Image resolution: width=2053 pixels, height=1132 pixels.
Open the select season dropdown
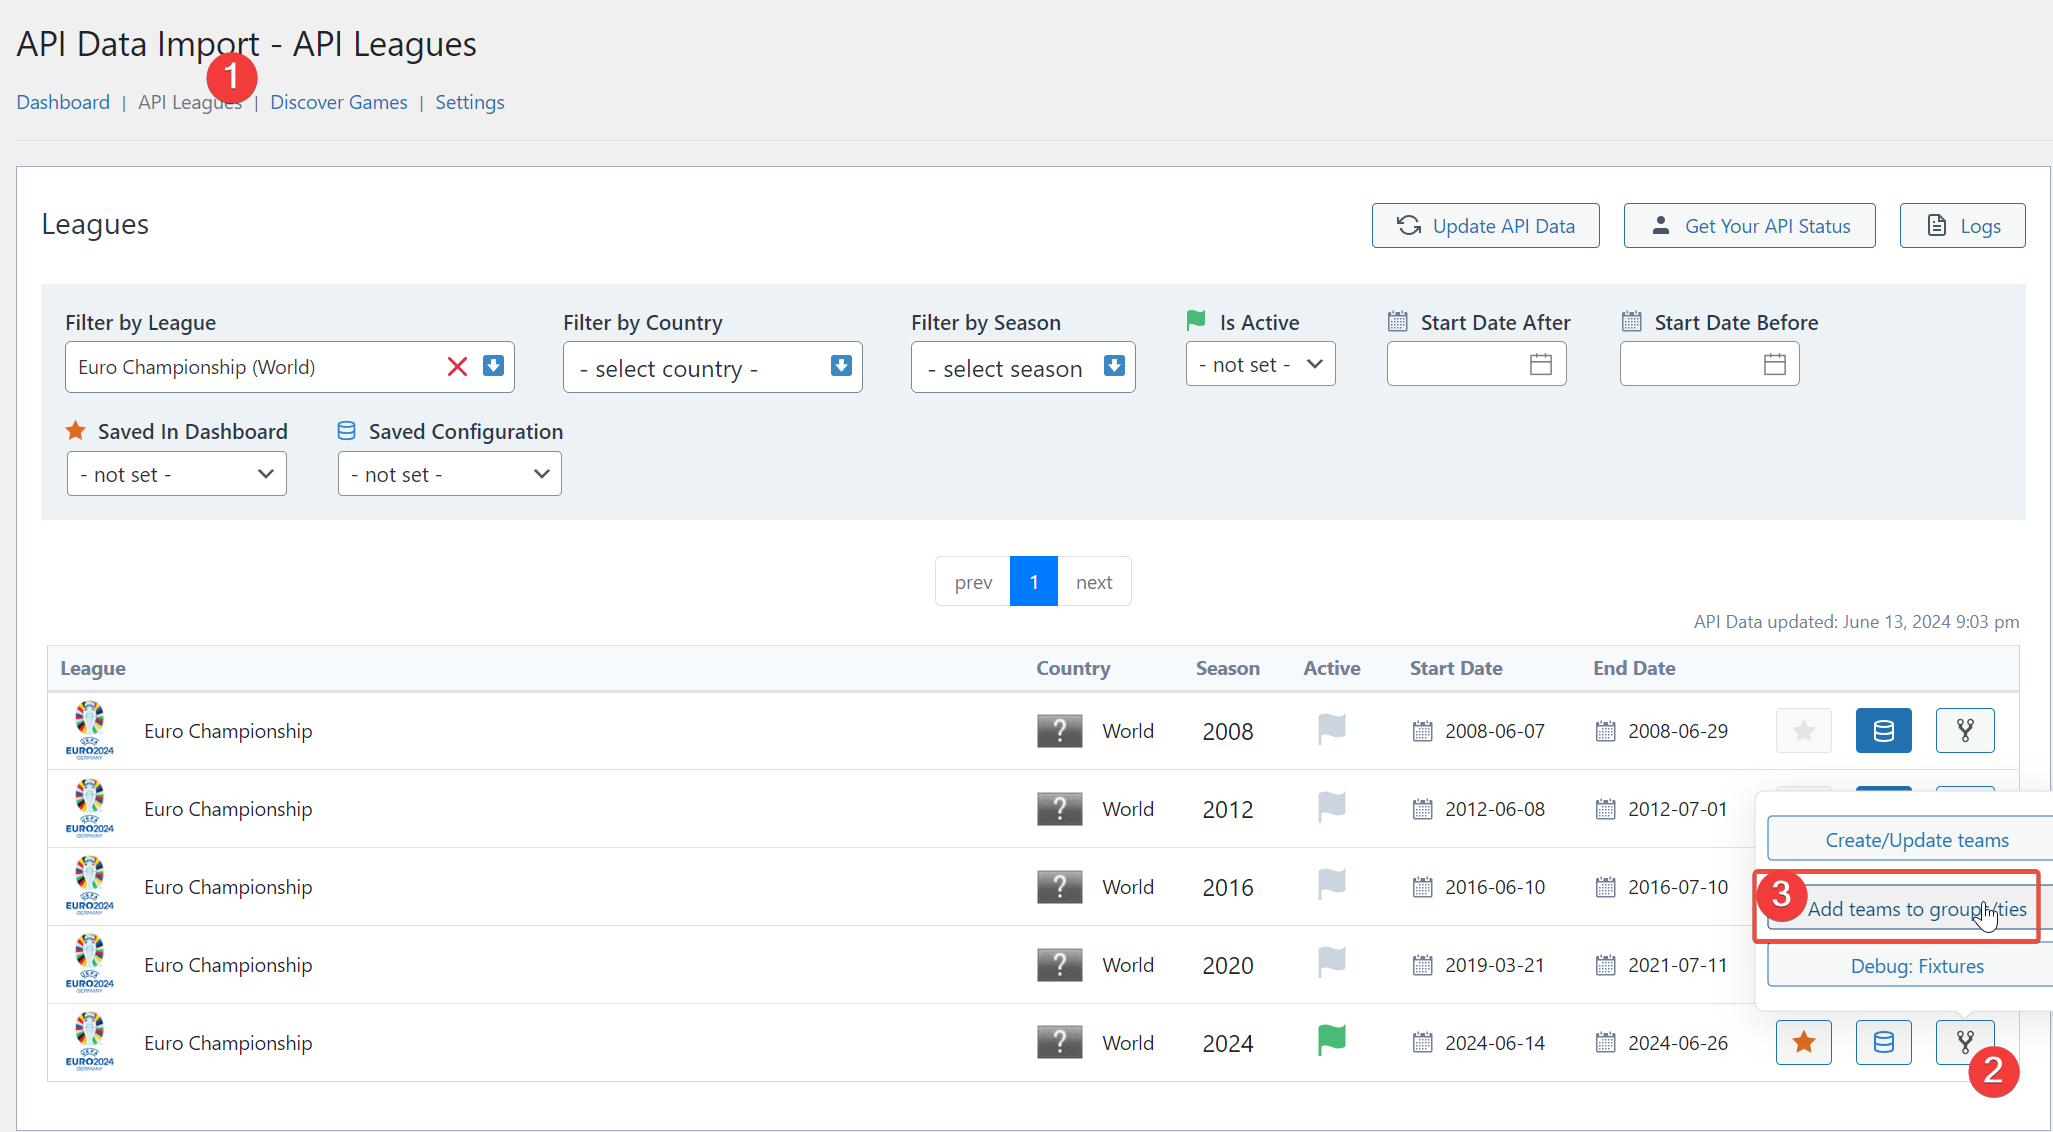click(1022, 367)
